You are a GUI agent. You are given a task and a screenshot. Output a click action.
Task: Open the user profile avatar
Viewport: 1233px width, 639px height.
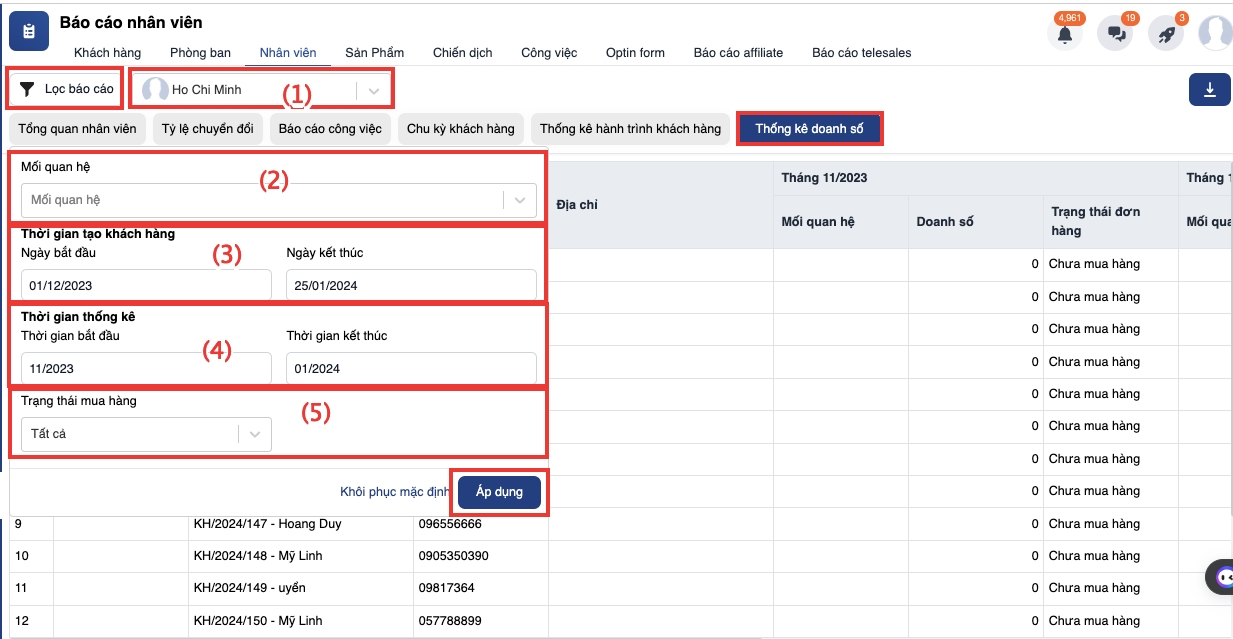pos(1216,33)
